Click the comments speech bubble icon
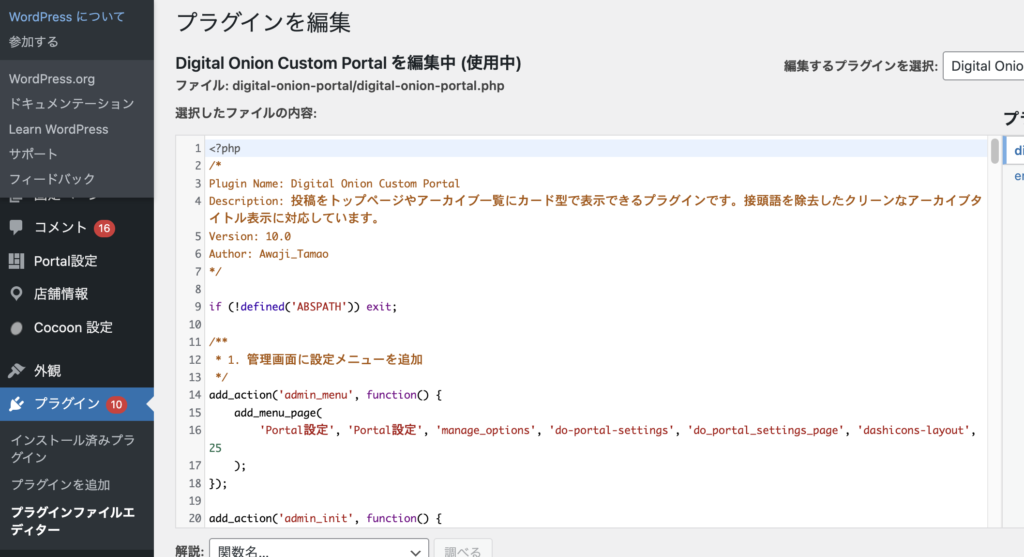1024x557 pixels. 16,228
